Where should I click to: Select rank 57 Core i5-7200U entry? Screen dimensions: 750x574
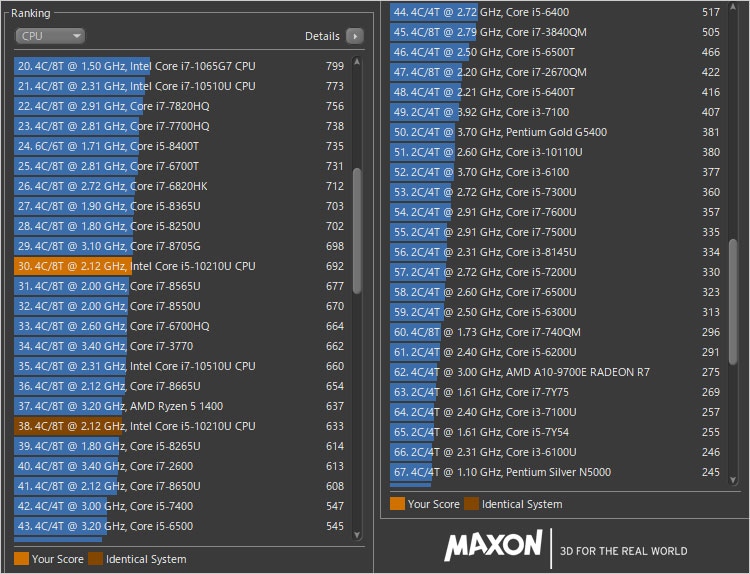pos(556,273)
